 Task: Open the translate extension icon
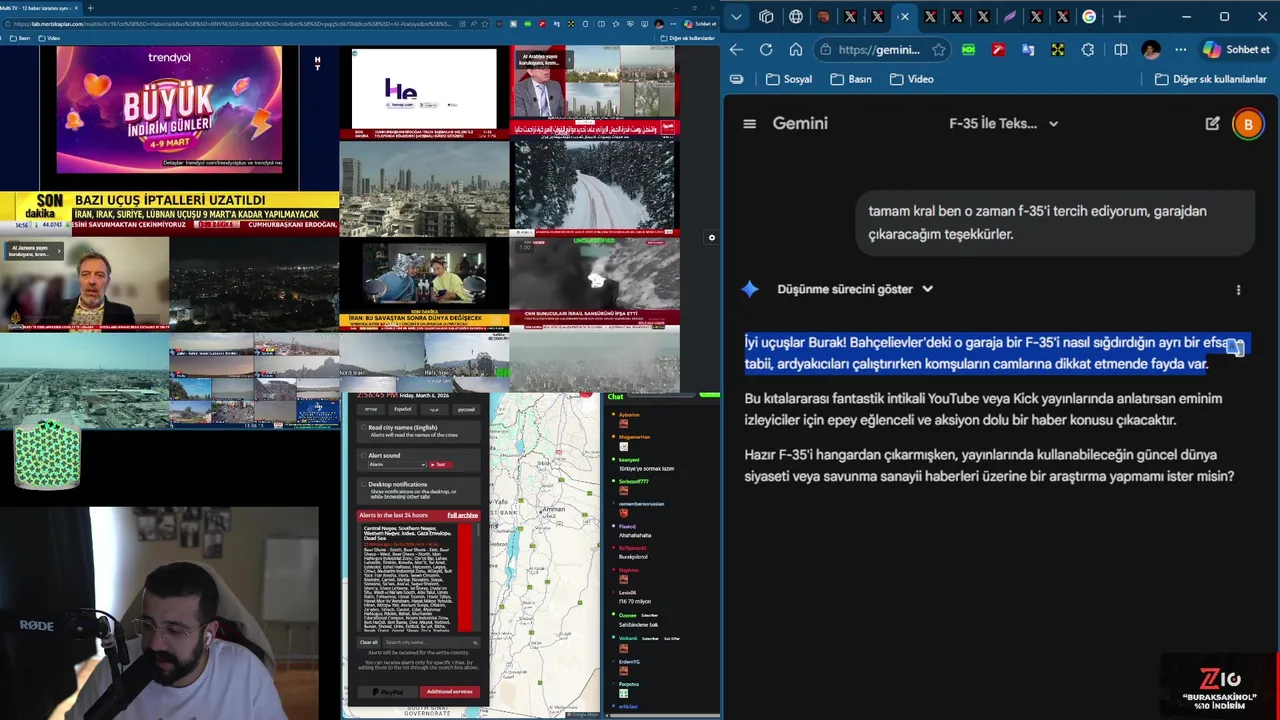[1028, 49]
